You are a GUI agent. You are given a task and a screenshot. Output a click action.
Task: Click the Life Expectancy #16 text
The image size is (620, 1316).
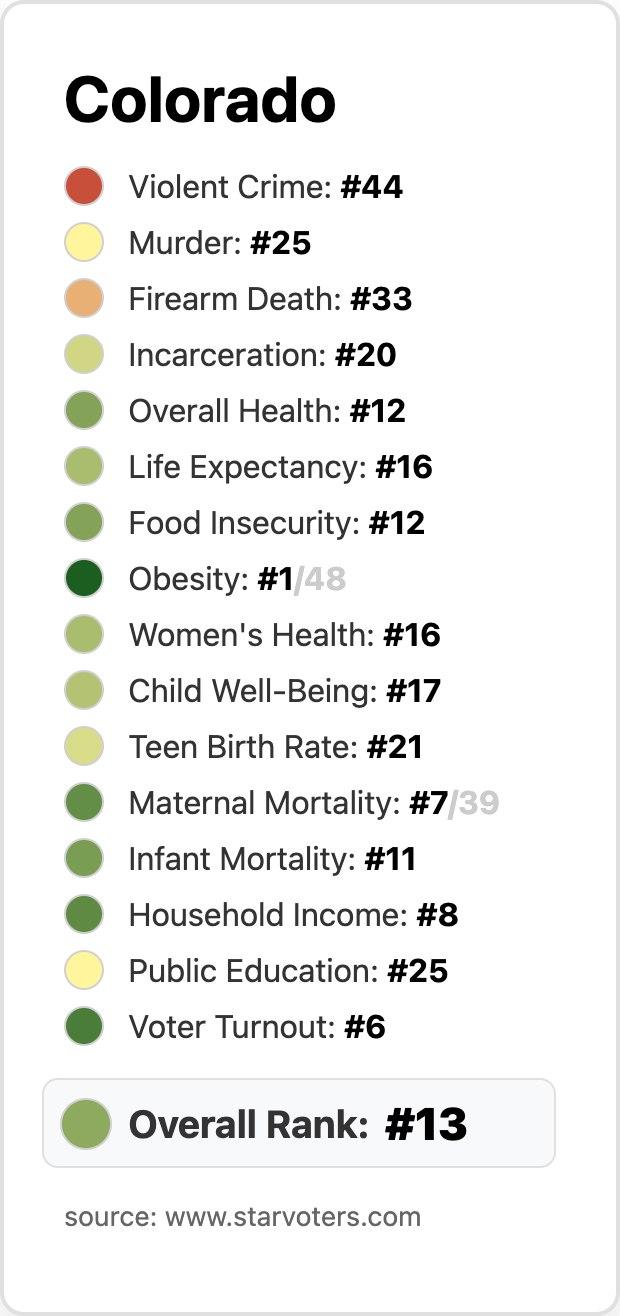(x=280, y=467)
